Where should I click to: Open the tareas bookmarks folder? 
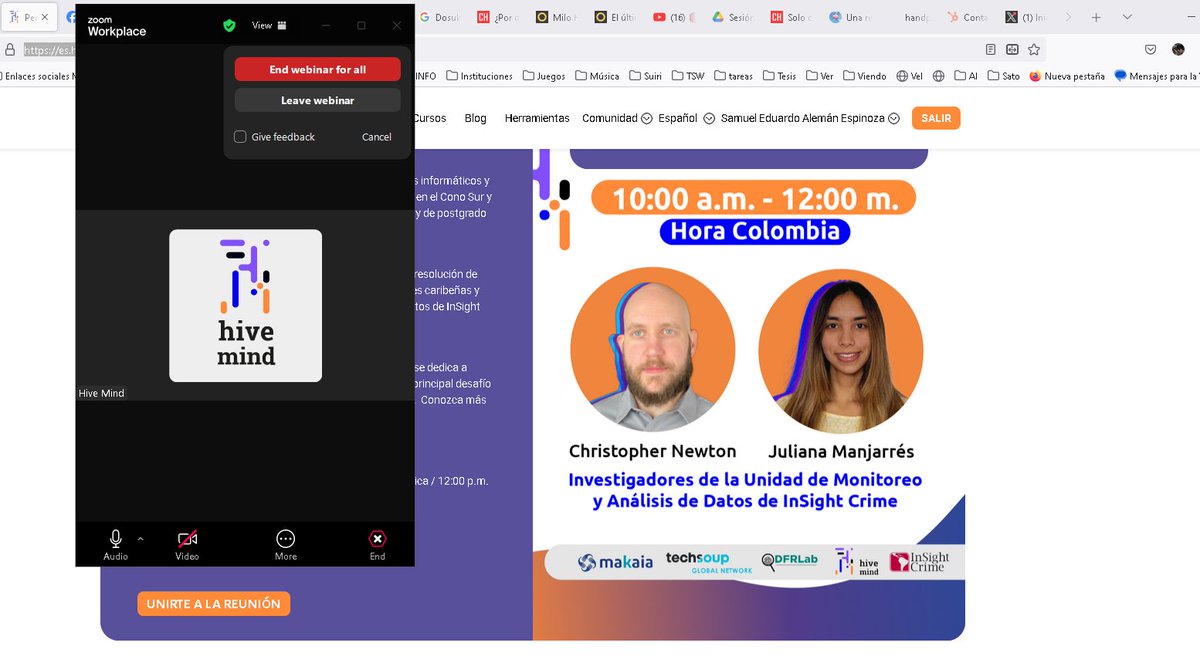733,76
